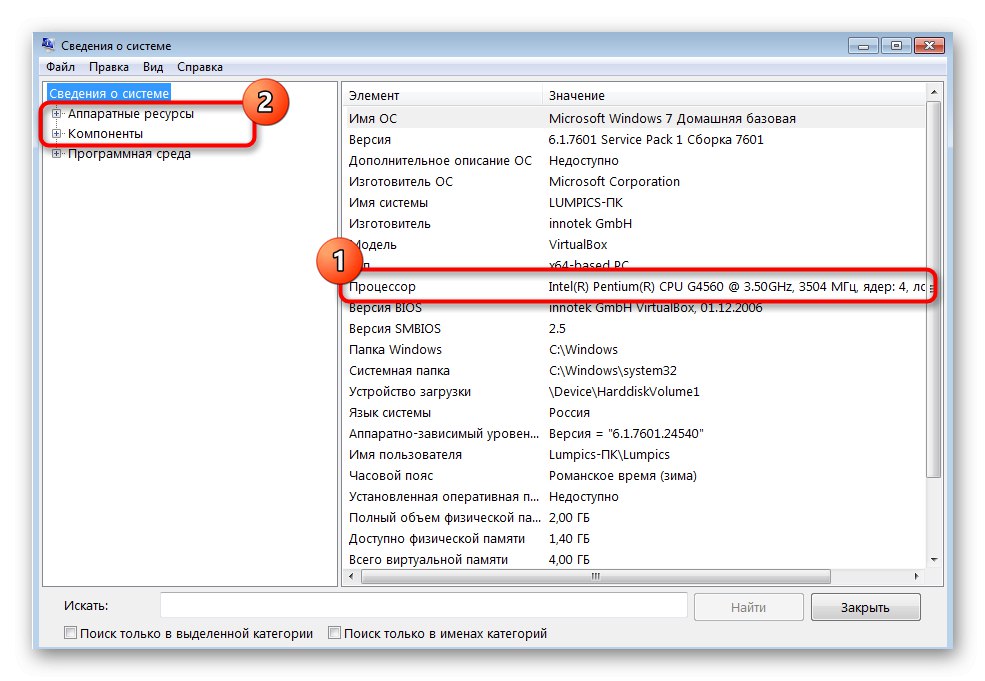
Task: Open the Правка menu
Action: point(109,67)
